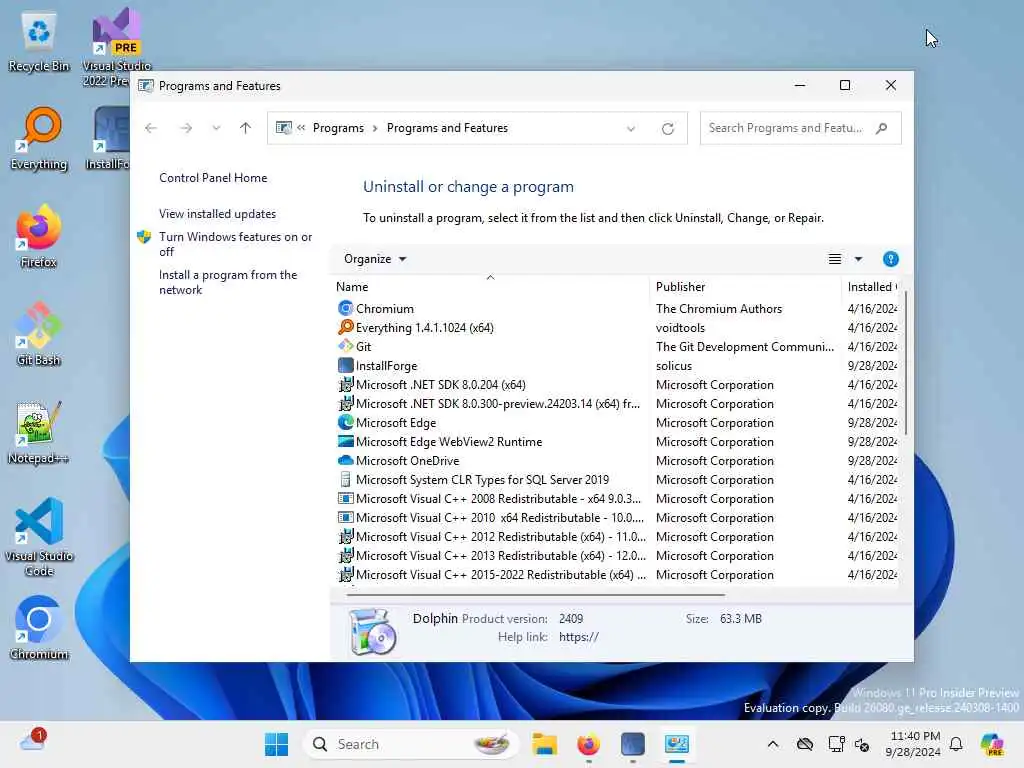Screen dimensions: 1024x768
Task: Sort by the Installed On column header
Action: pos(872,287)
